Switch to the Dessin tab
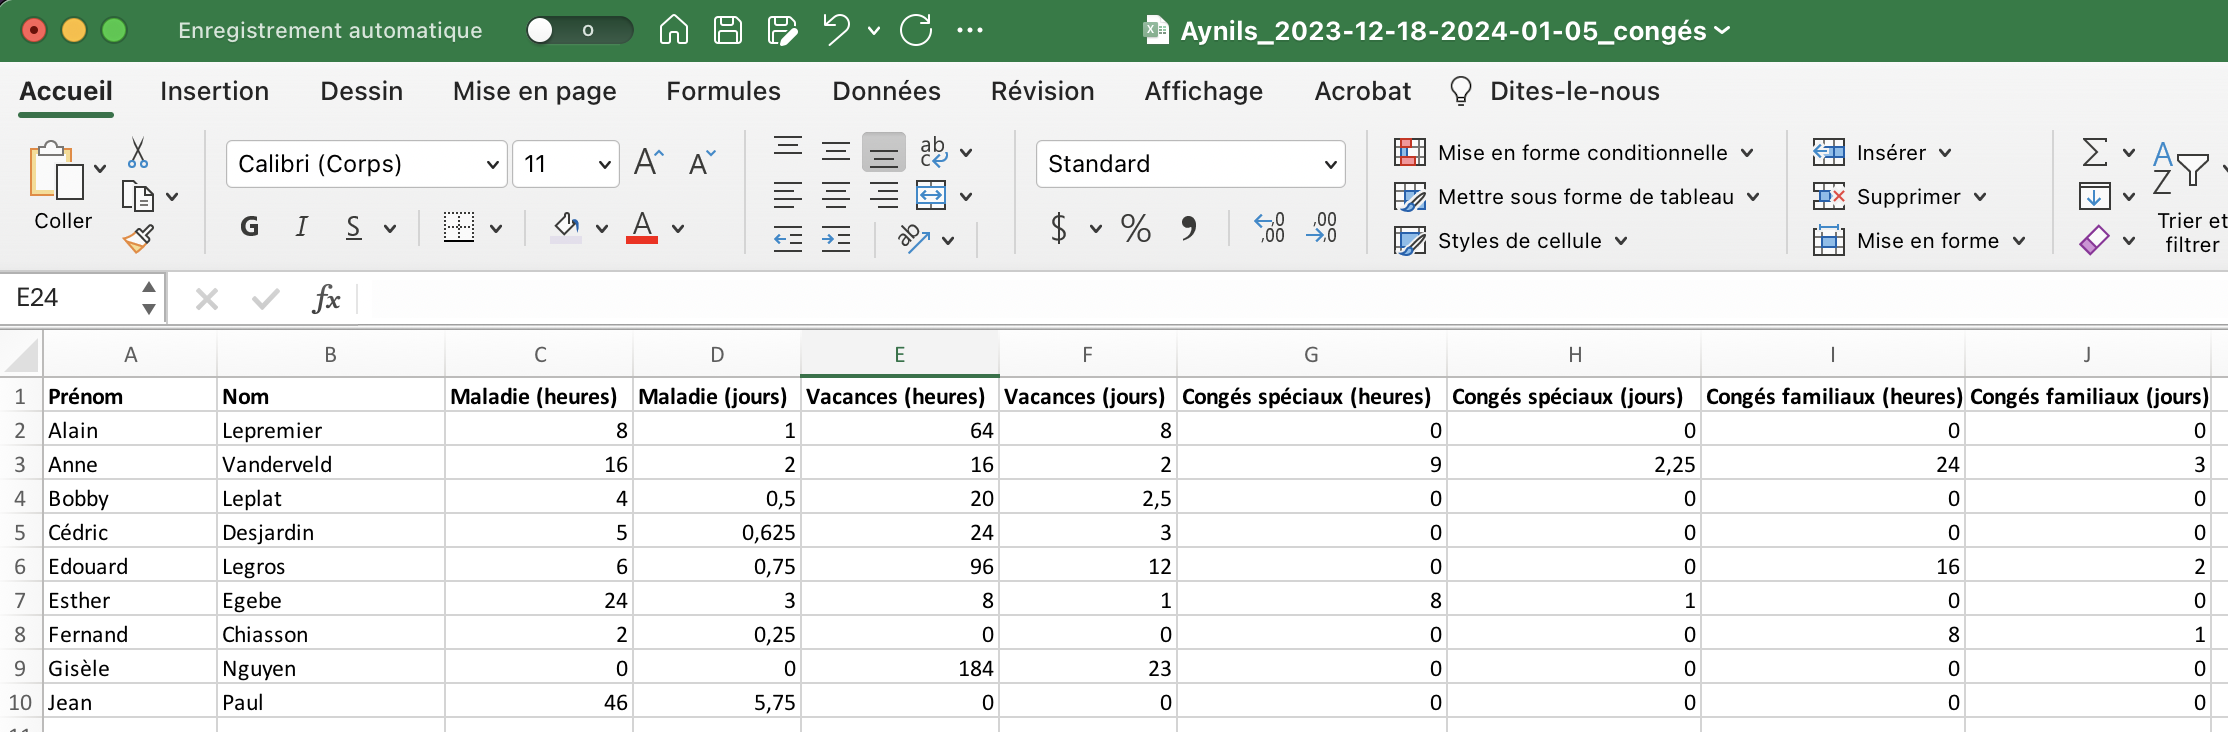Screen dimensions: 2228x732 361,91
